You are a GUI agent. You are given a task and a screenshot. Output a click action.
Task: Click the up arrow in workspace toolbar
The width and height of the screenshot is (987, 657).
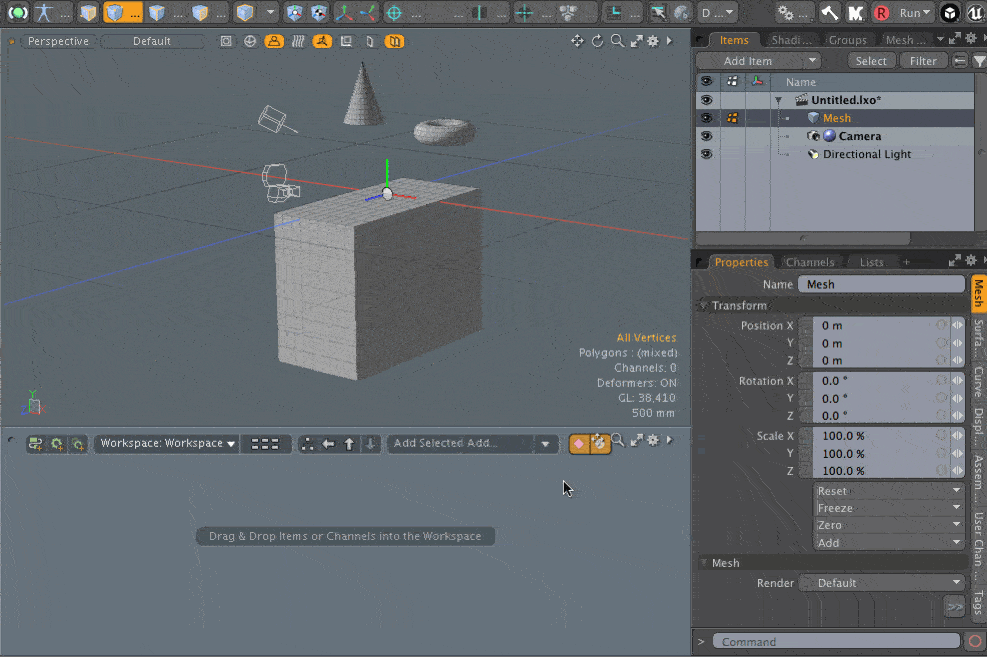[349, 443]
